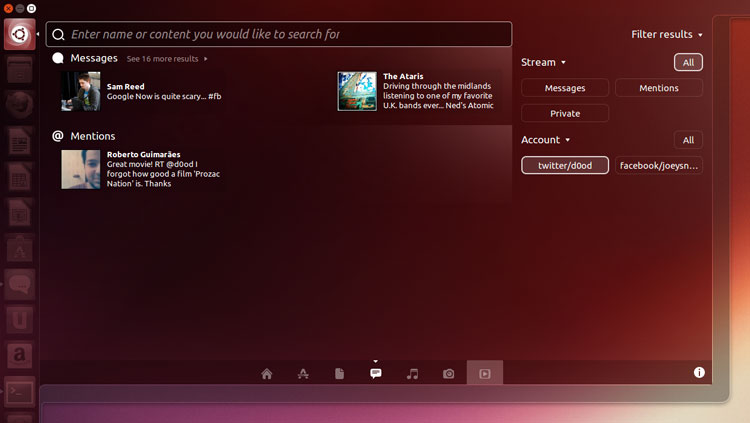This screenshot has height=423, width=750.
Task: Open the Music lens
Action: [412, 374]
